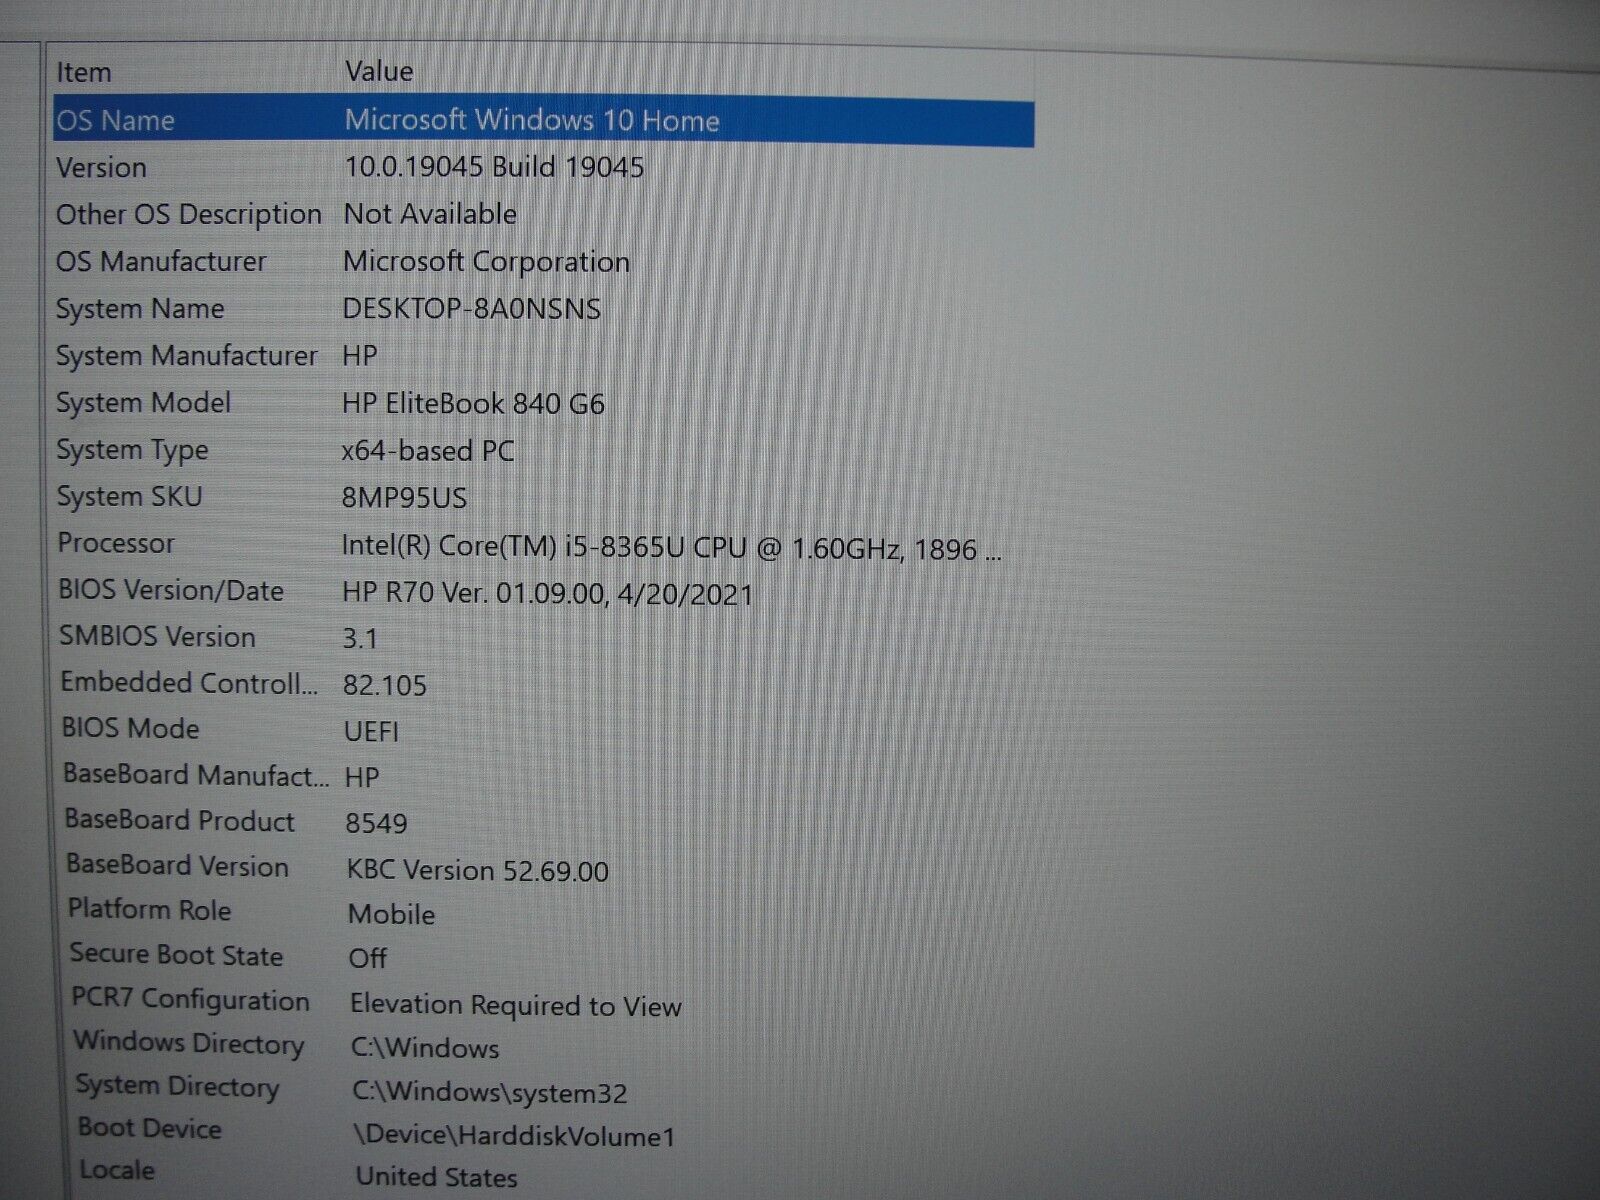The width and height of the screenshot is (1600, 1200).
Task: Select the Windows Directory row
Action: (x=189, y=1043)
